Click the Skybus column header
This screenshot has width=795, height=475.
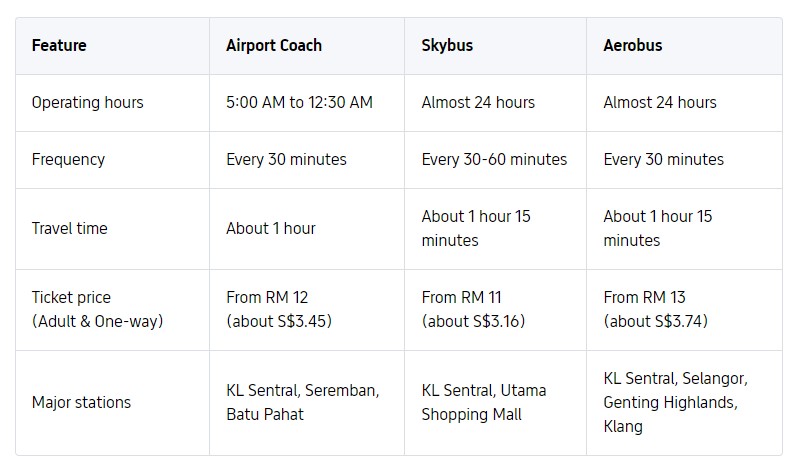pos(447,45)
